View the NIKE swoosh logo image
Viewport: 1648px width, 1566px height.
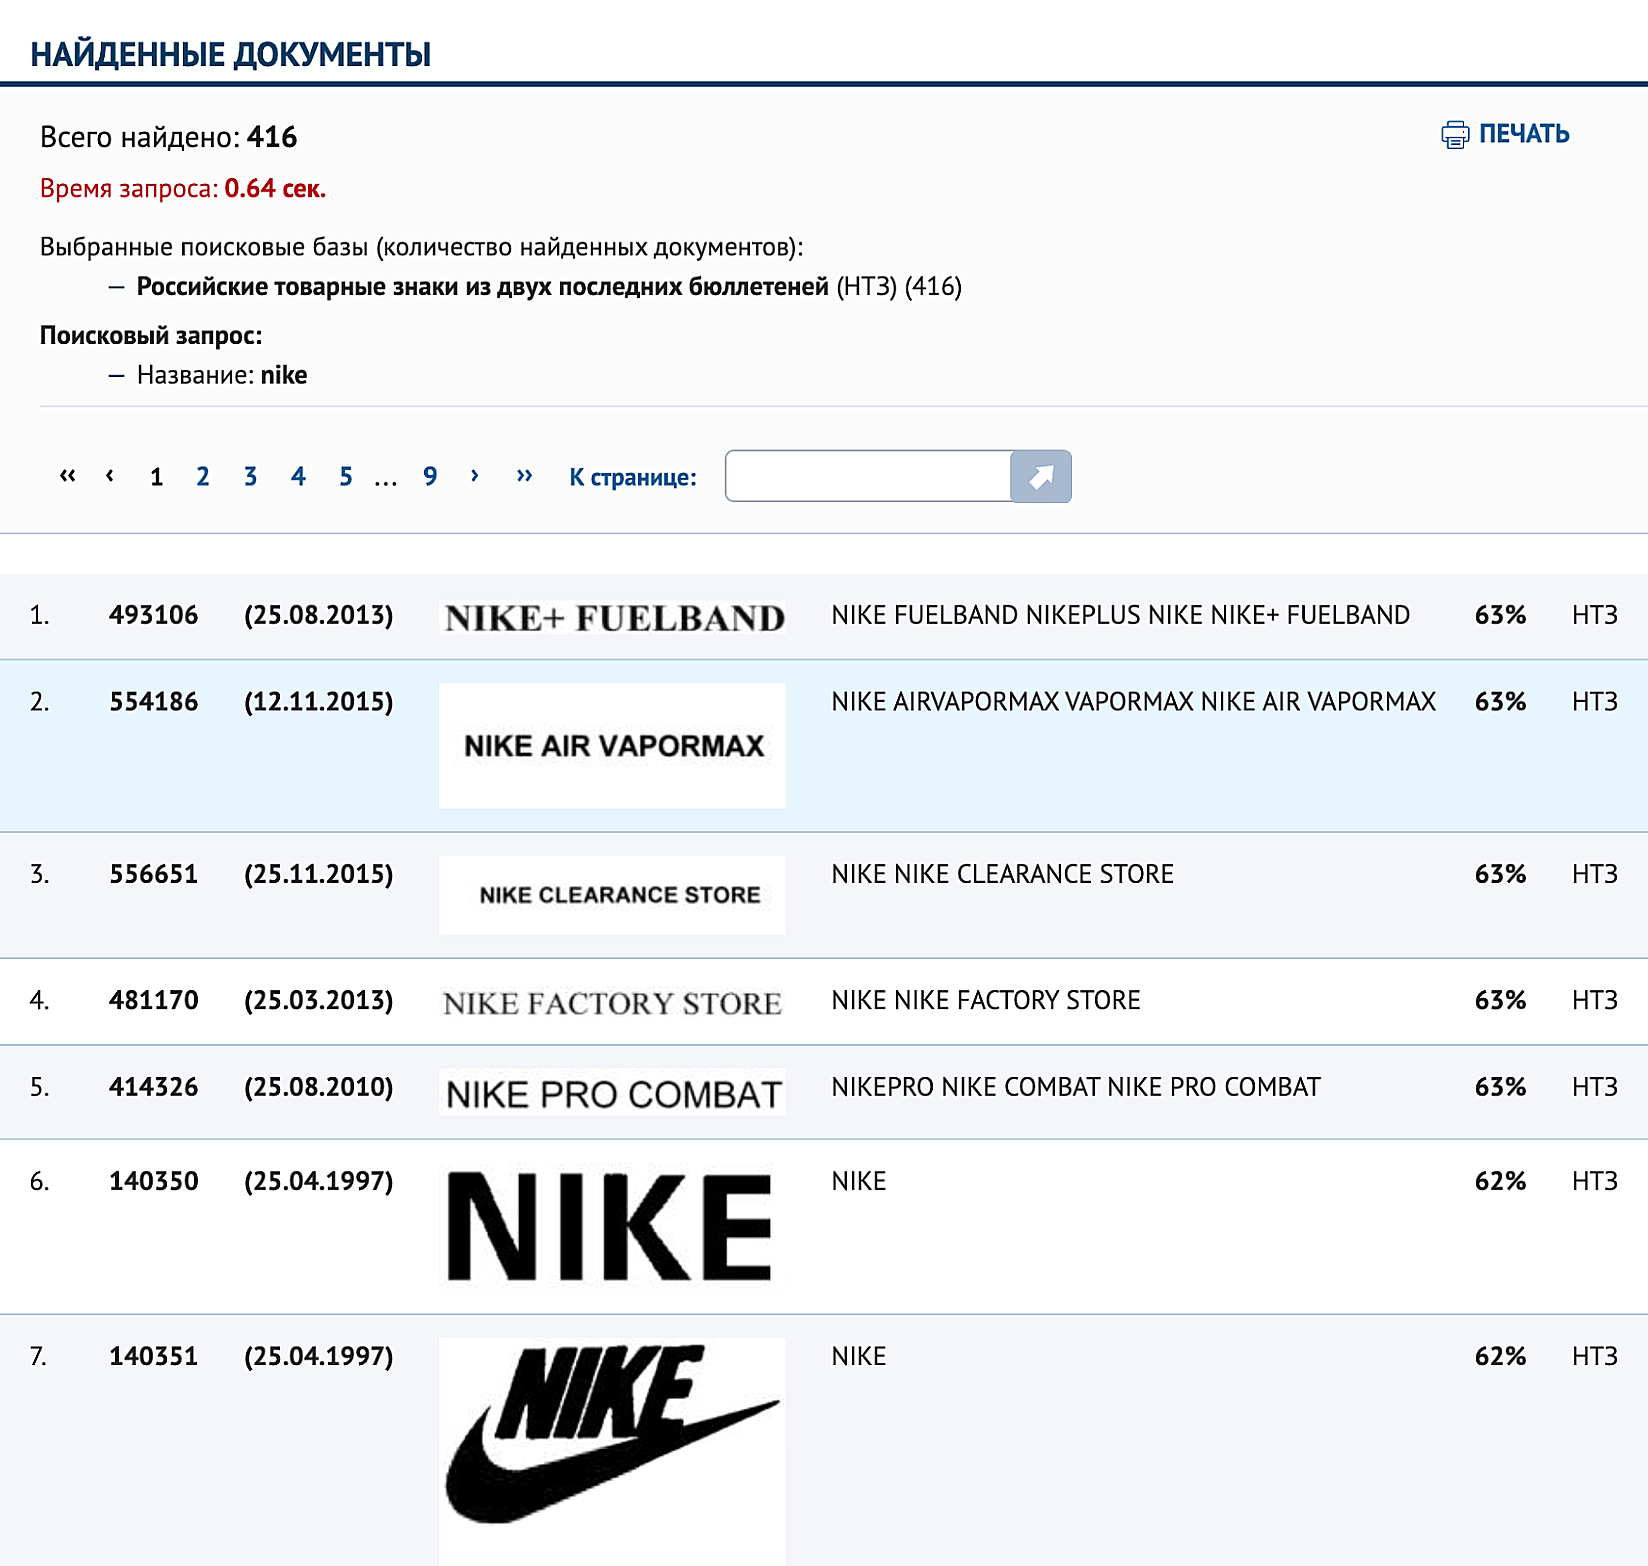click(x=613, y=1450)
